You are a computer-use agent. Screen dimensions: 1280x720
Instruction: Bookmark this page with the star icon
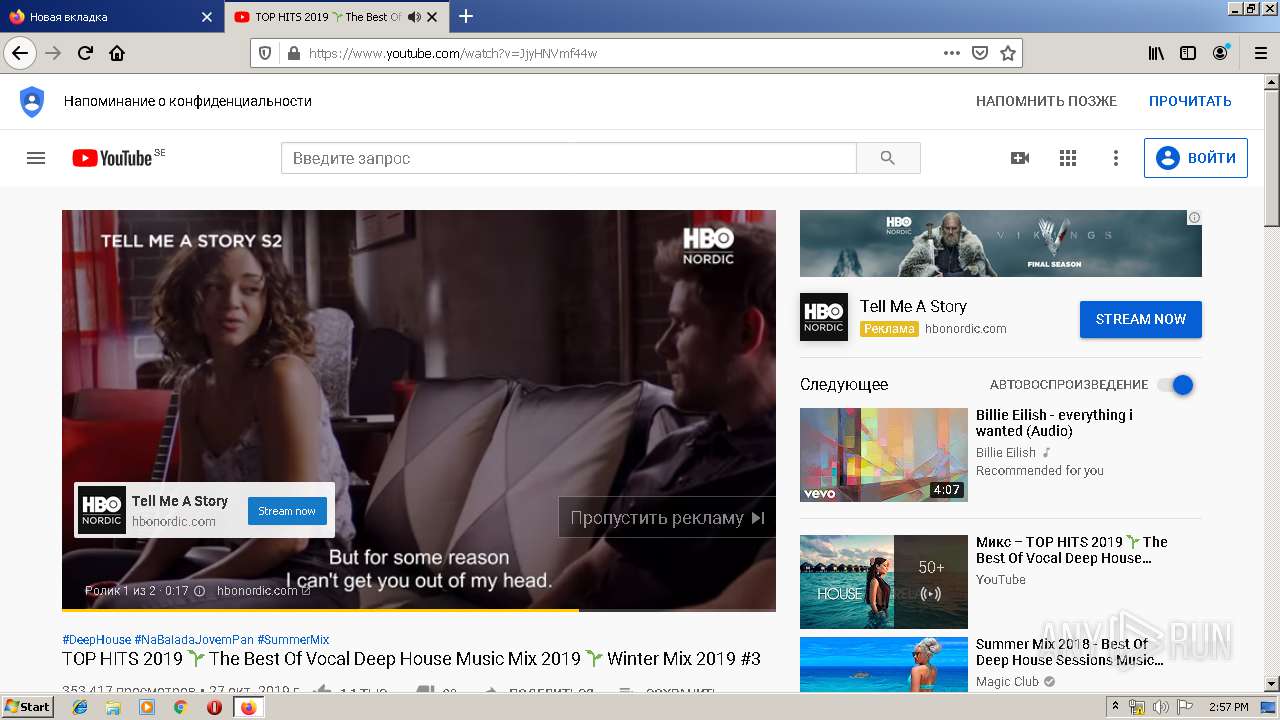pyautogui.click(x=1008, y=53)
